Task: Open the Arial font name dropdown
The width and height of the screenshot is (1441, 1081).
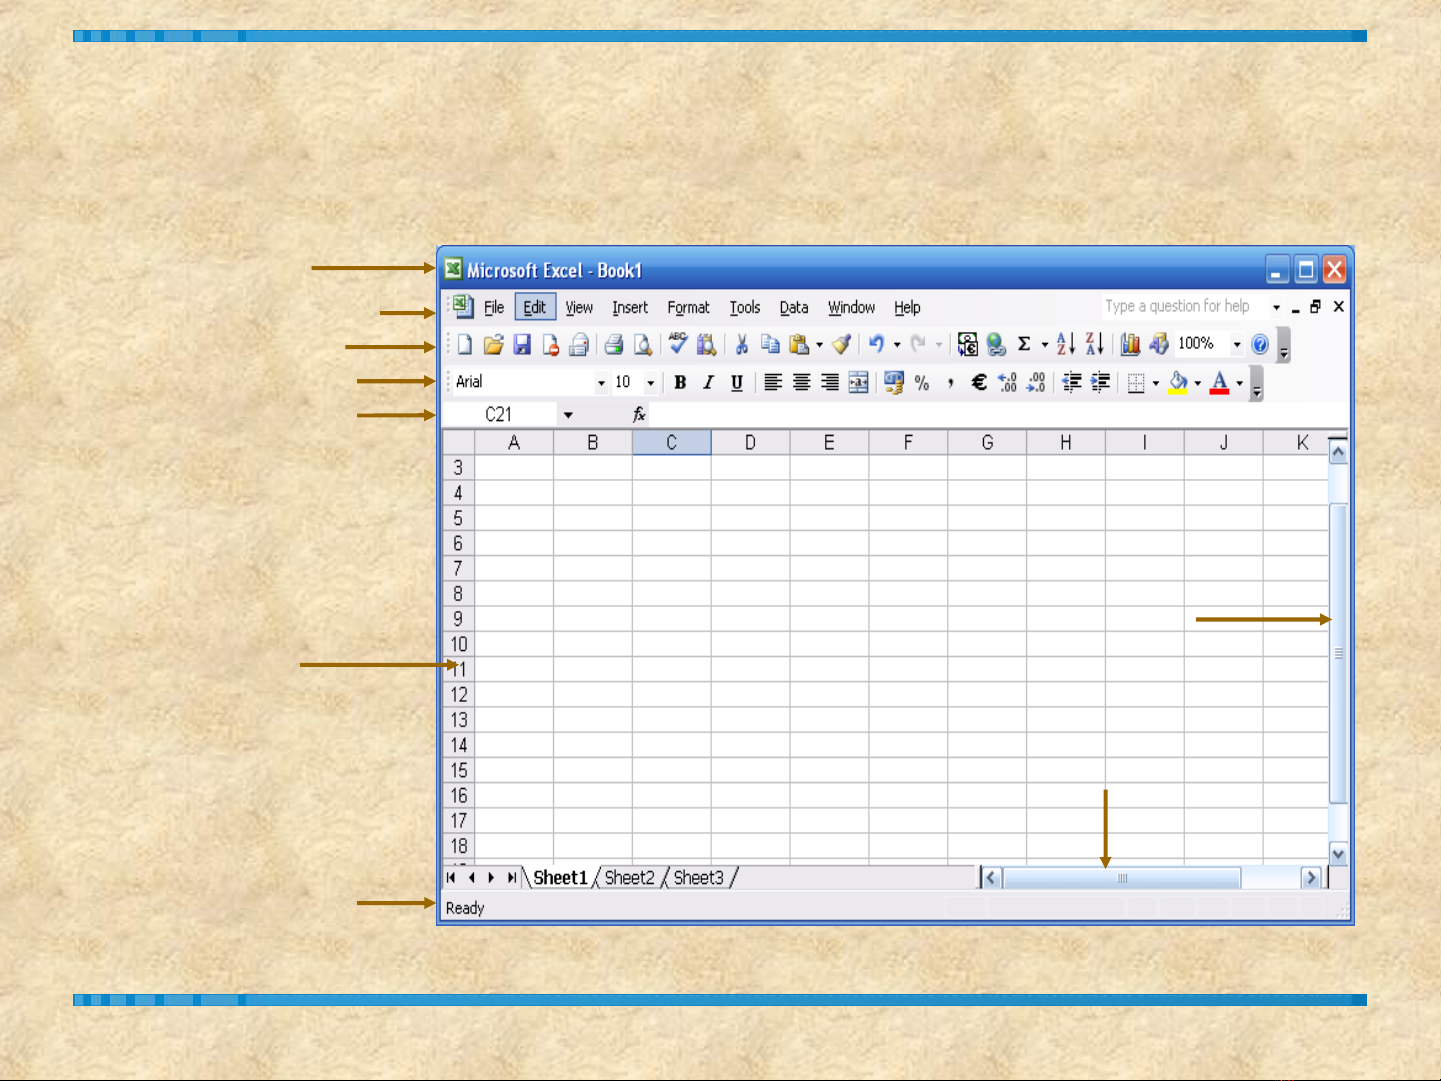Action: (x=601, y=383)
